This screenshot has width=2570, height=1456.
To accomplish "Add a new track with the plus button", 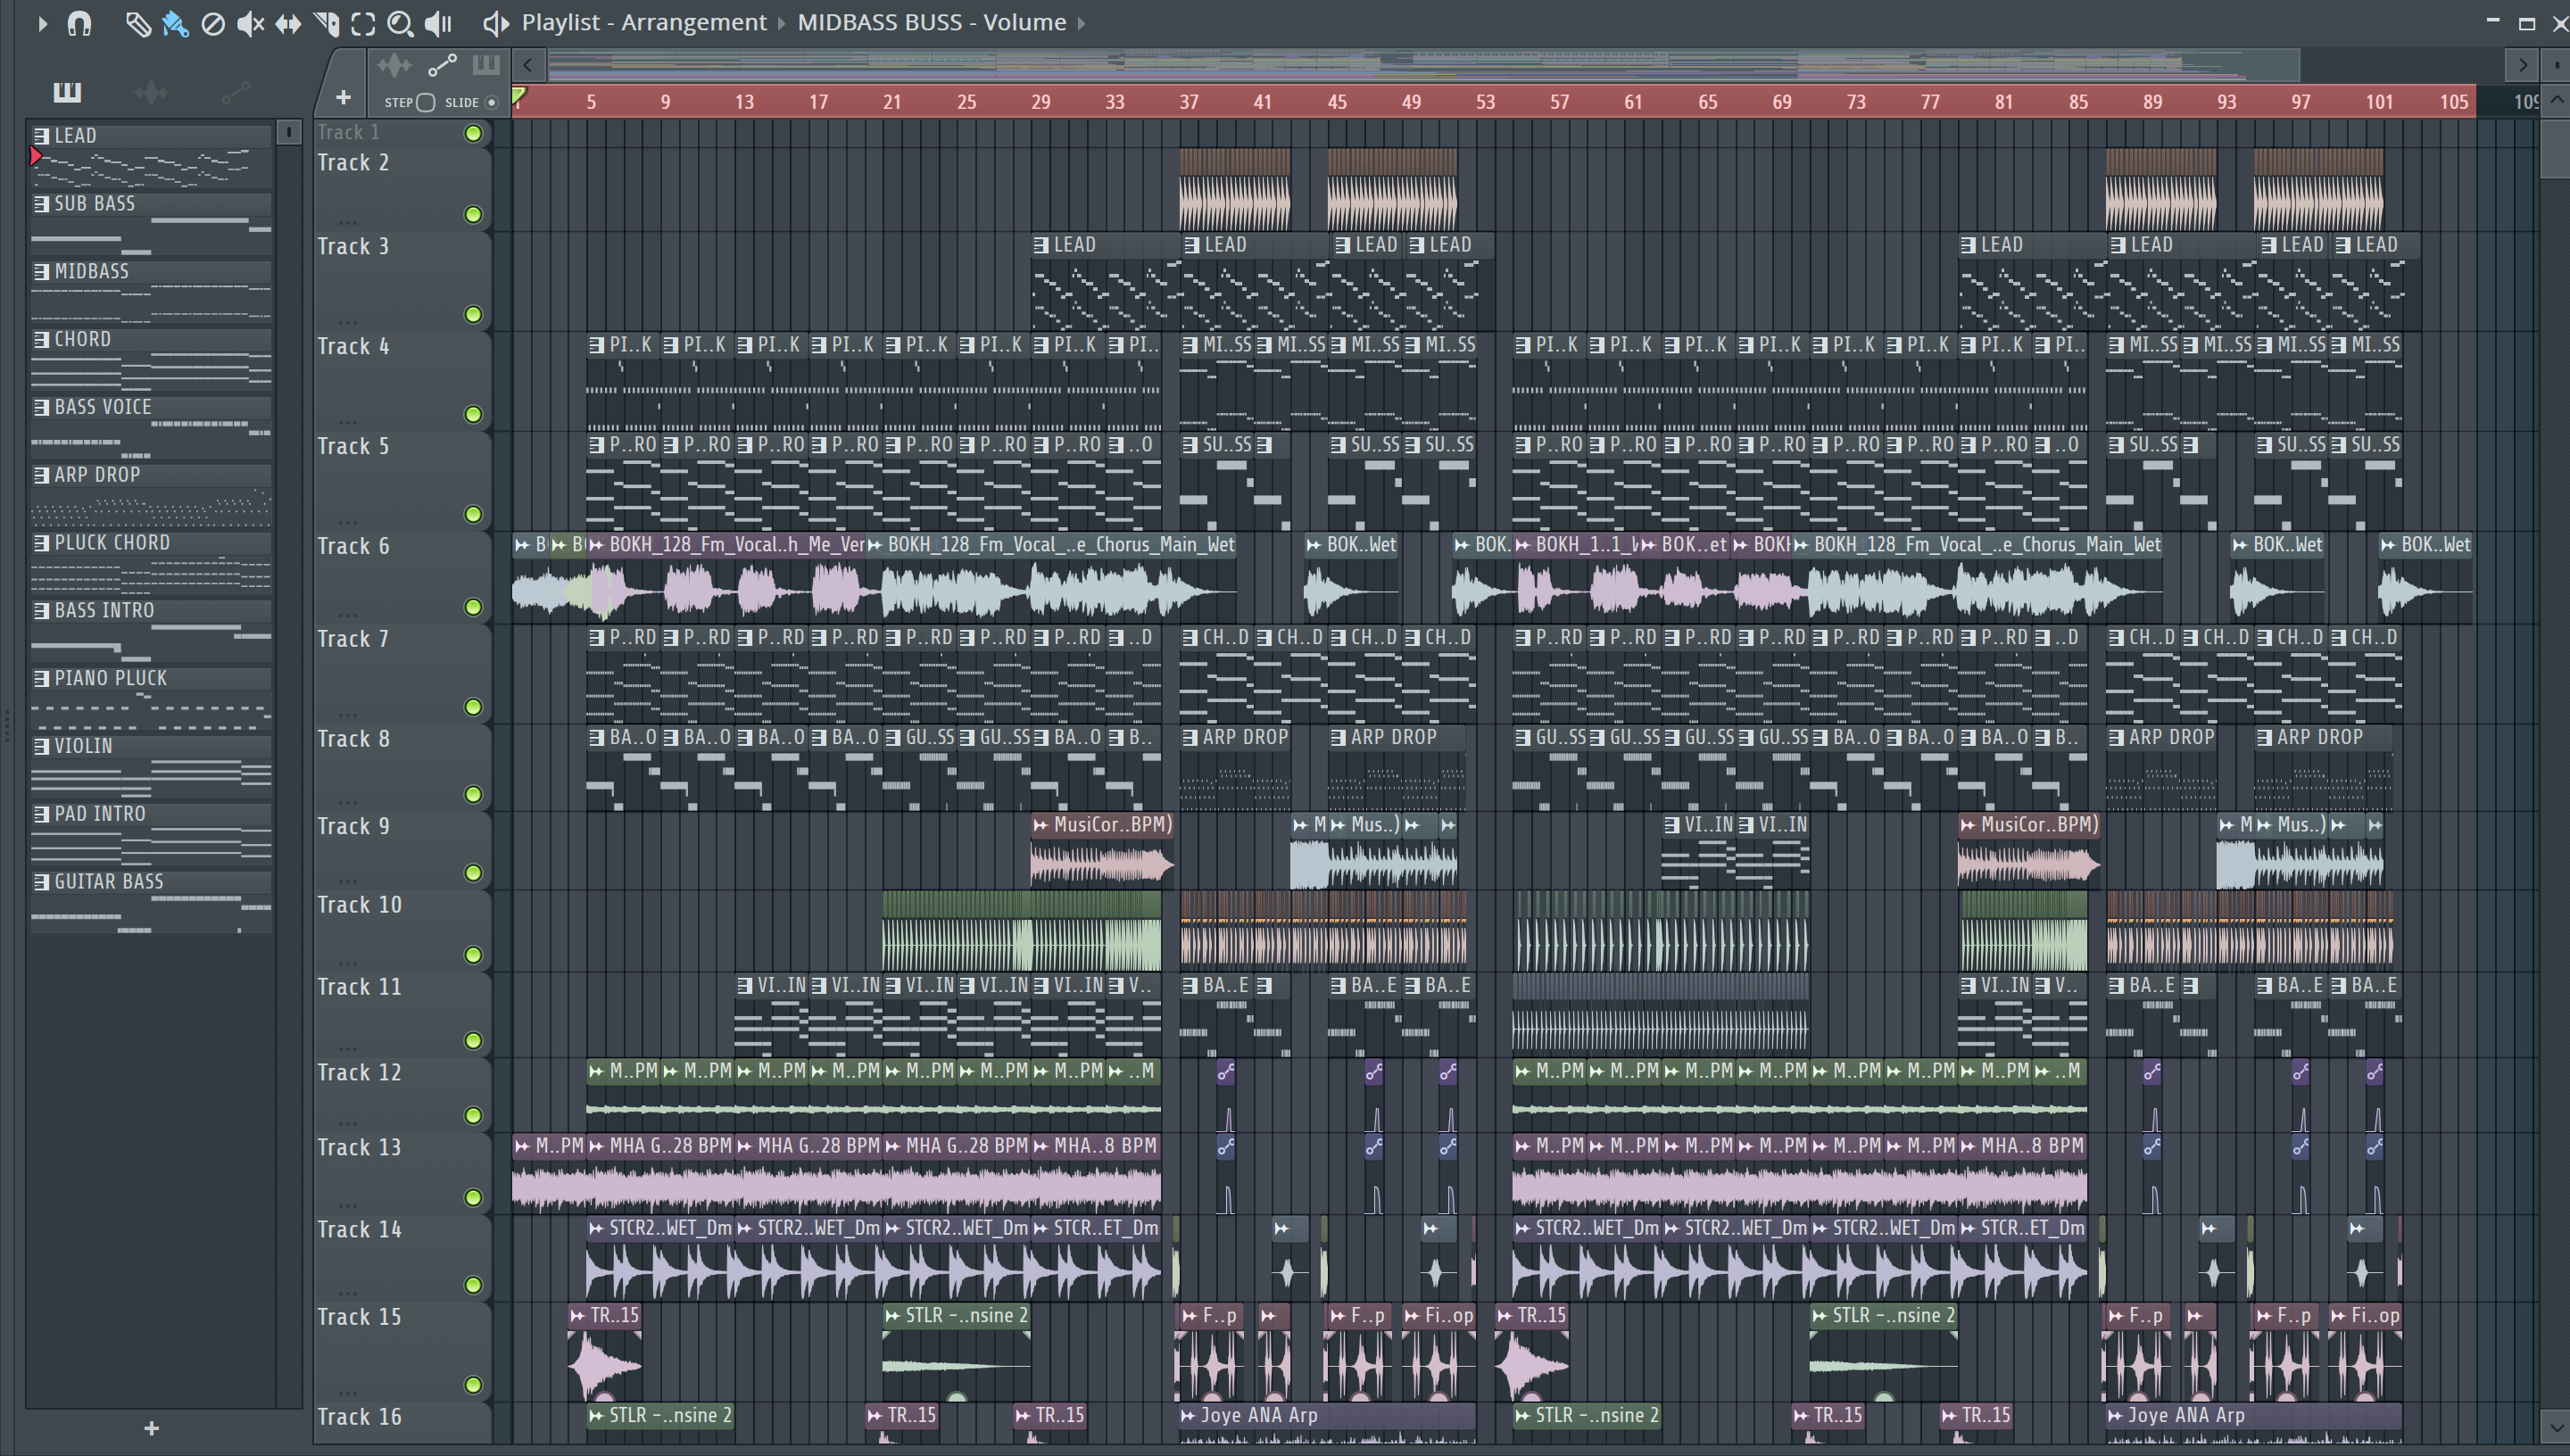I will (x=343, y=97).
